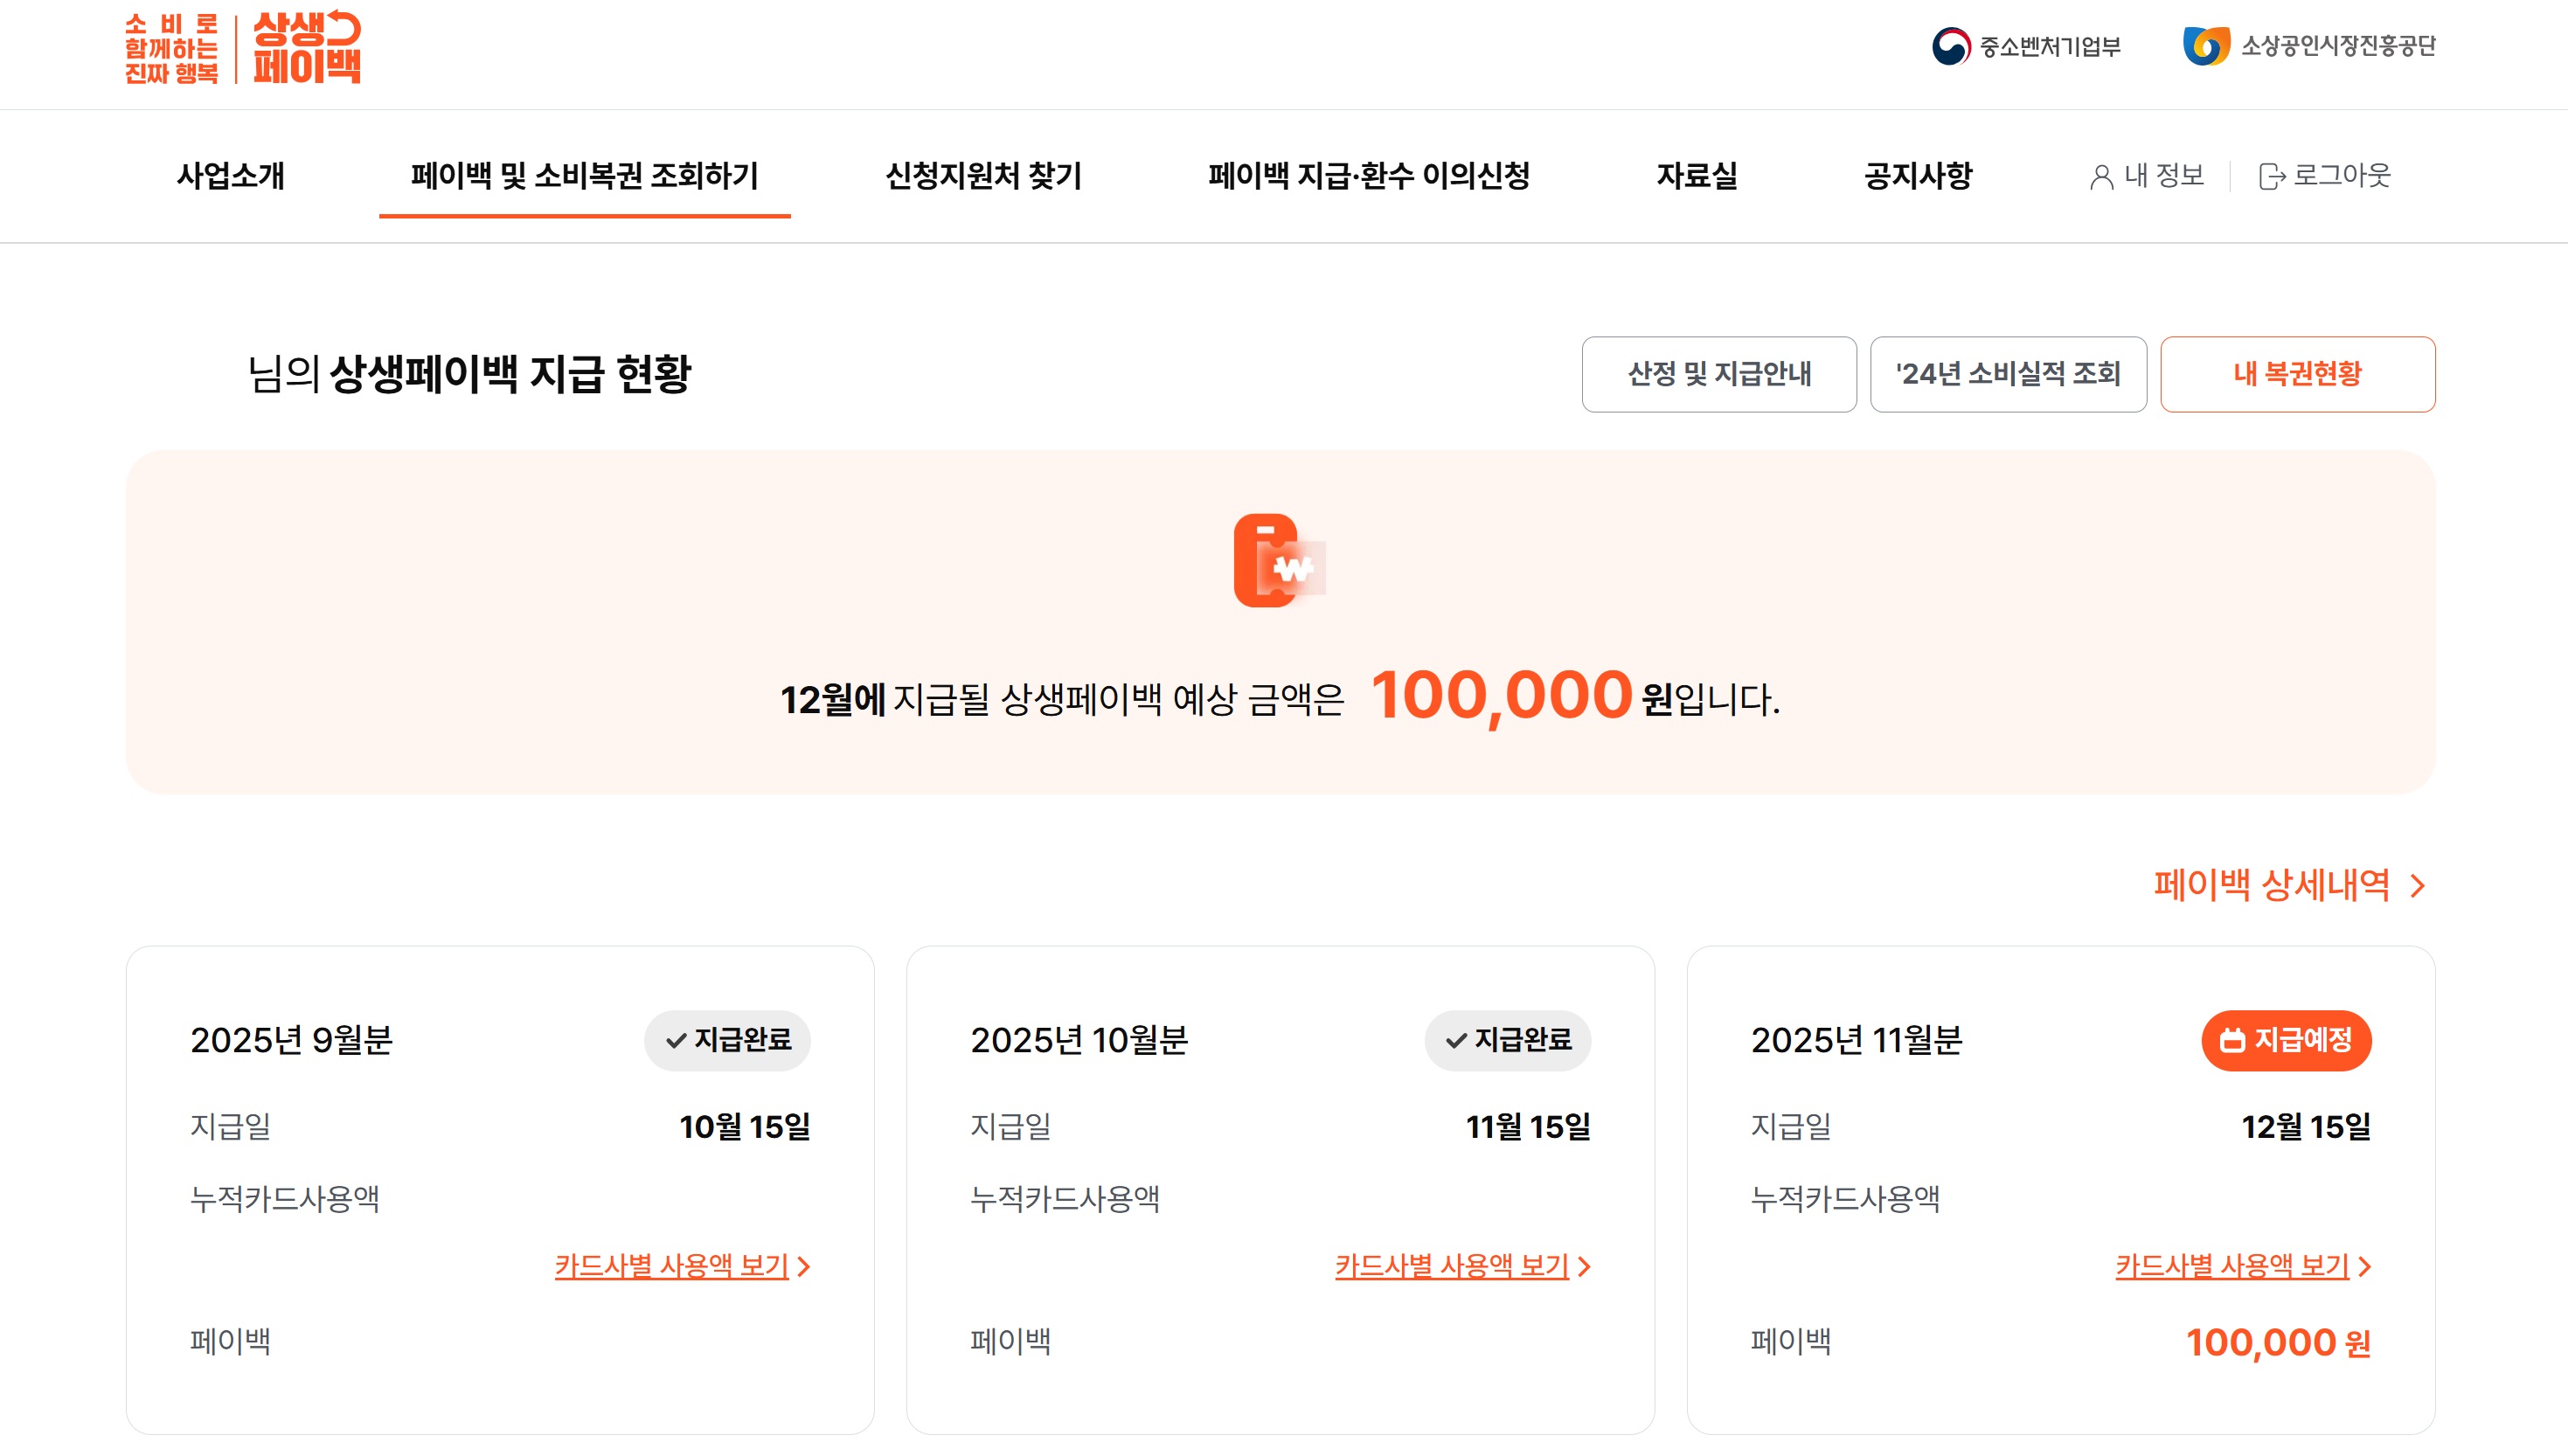Click the 중소벤처기업부 emblem
Screen dimensions: 2568x1456
[1950, 46]
